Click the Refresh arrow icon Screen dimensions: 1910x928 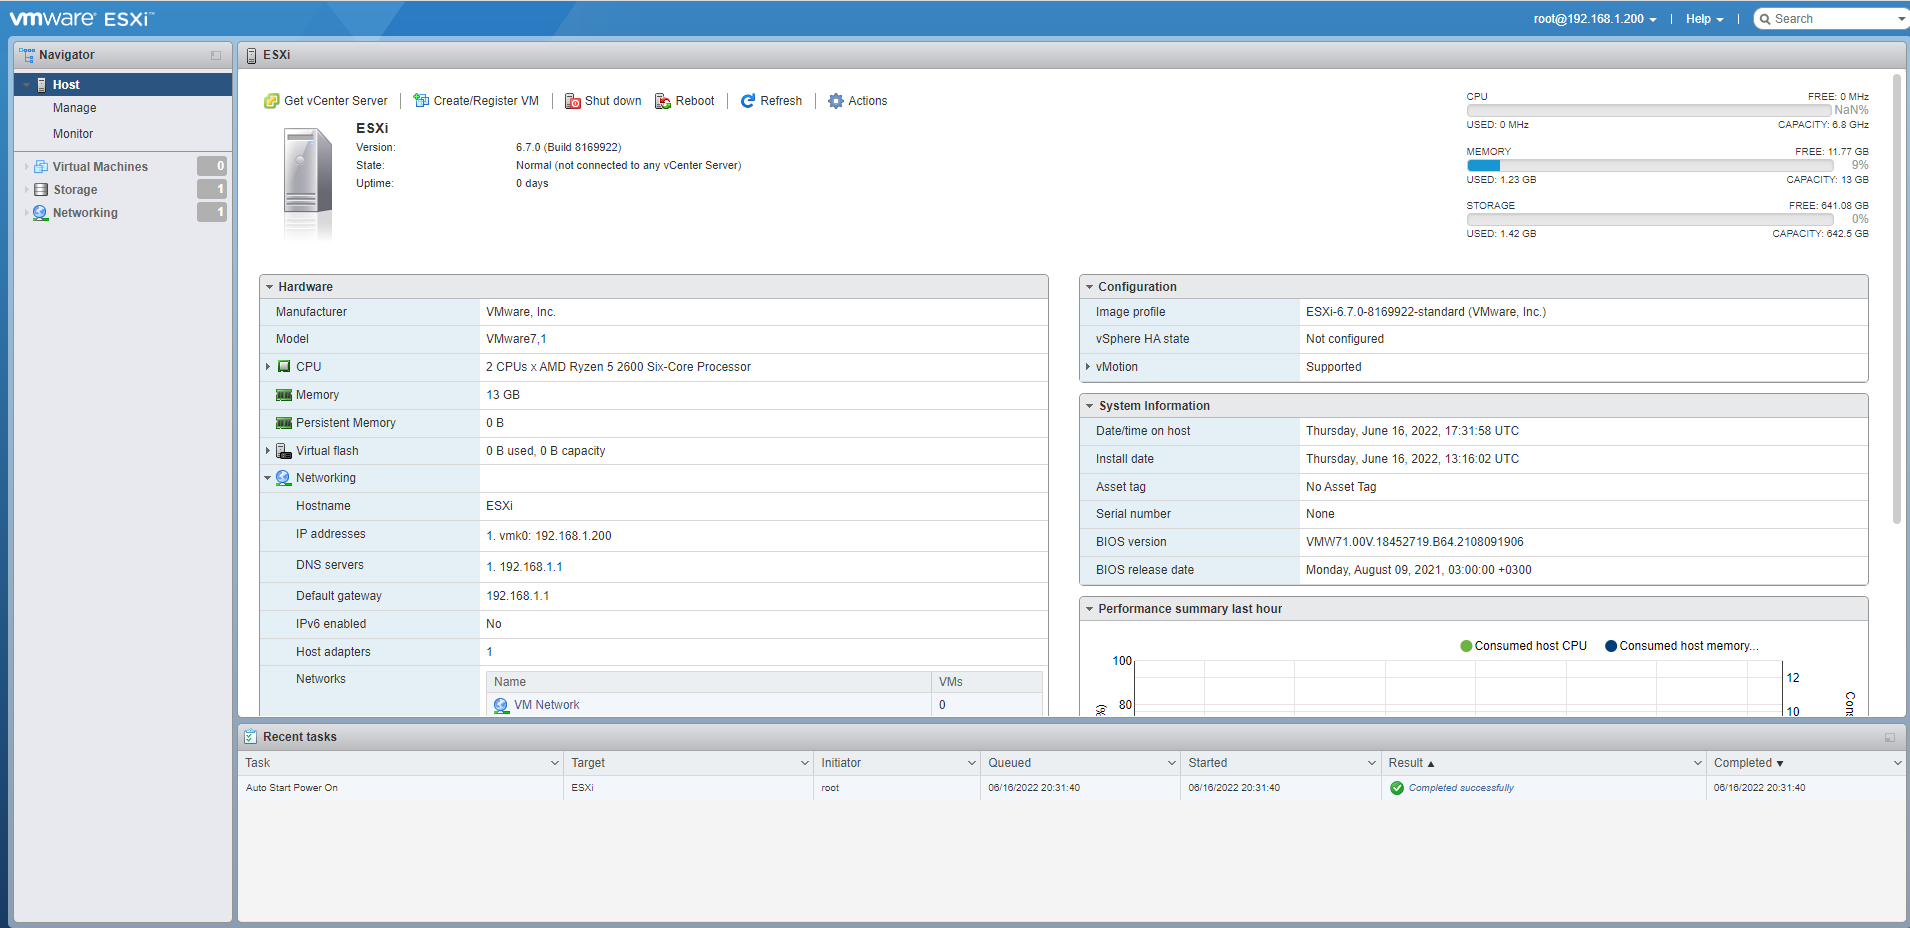coord(748,101)
